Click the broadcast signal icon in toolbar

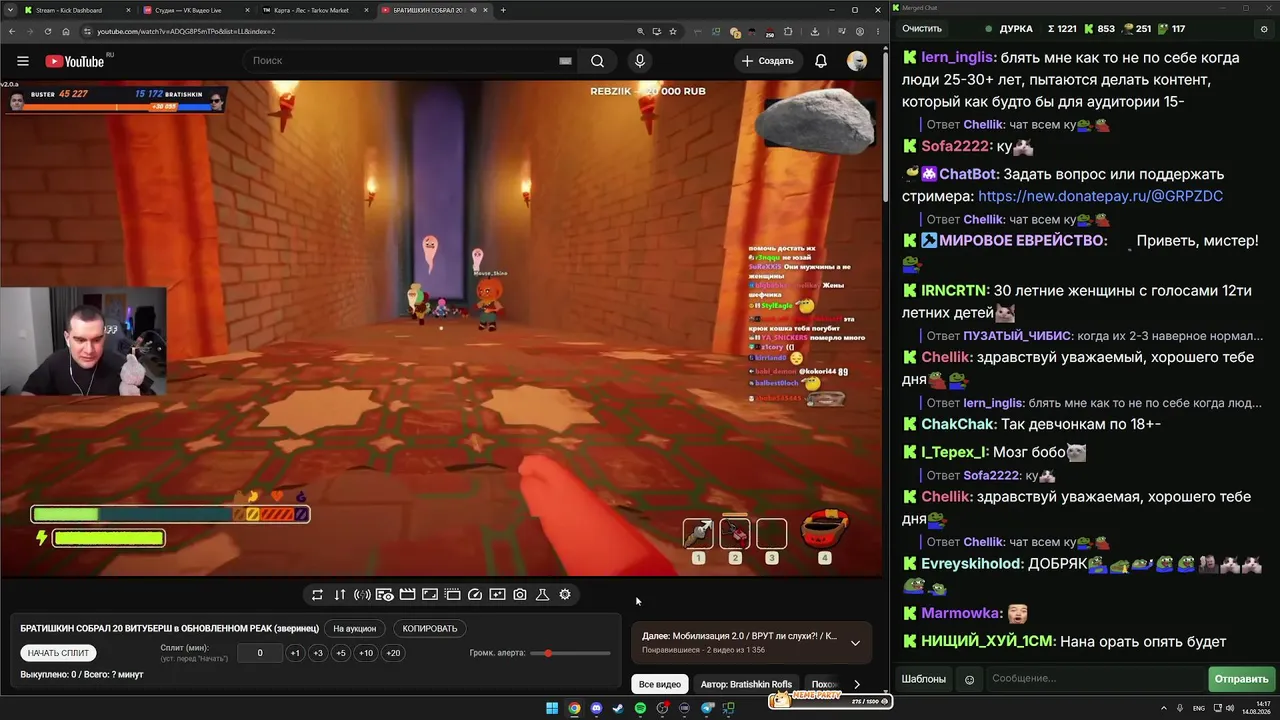click(x=362, y=594)
